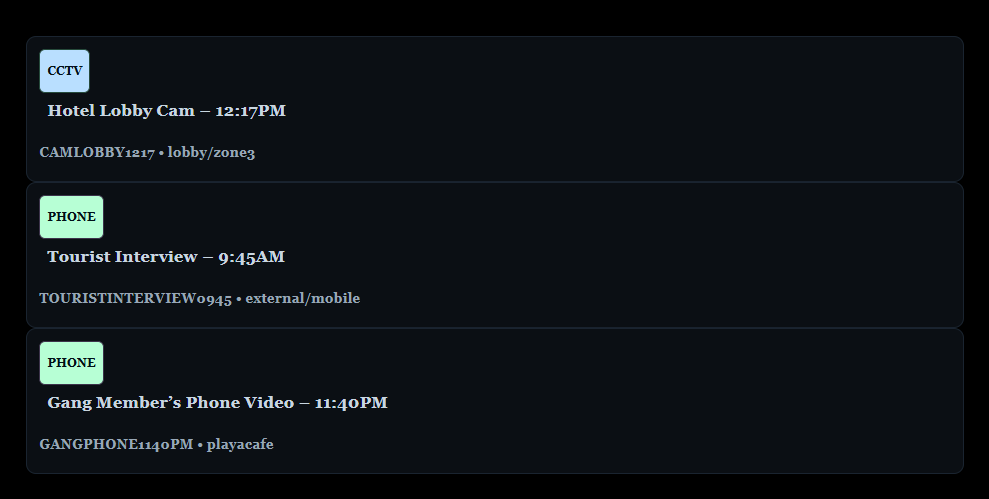
Task: Select the TOURISTINTERVIEW0945 identifier
Action: pyautogui.click(x=135, y=299)
